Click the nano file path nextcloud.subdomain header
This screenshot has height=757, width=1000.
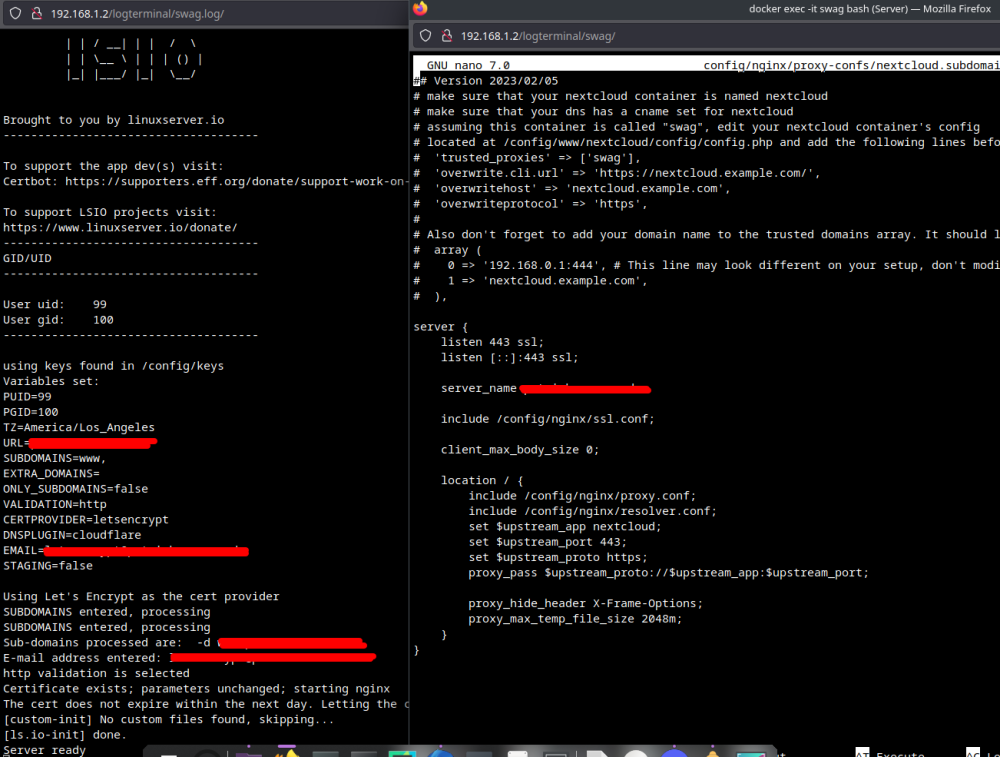click(x=851, y=65)
